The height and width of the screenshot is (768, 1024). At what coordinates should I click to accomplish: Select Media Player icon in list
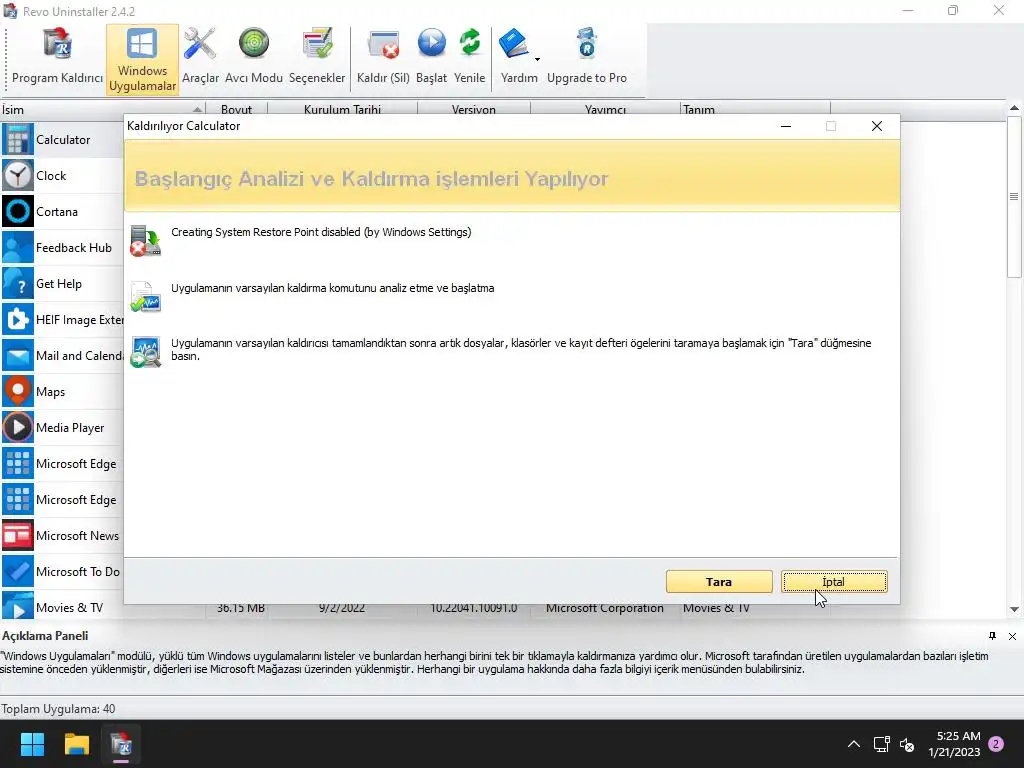[18, 427]
